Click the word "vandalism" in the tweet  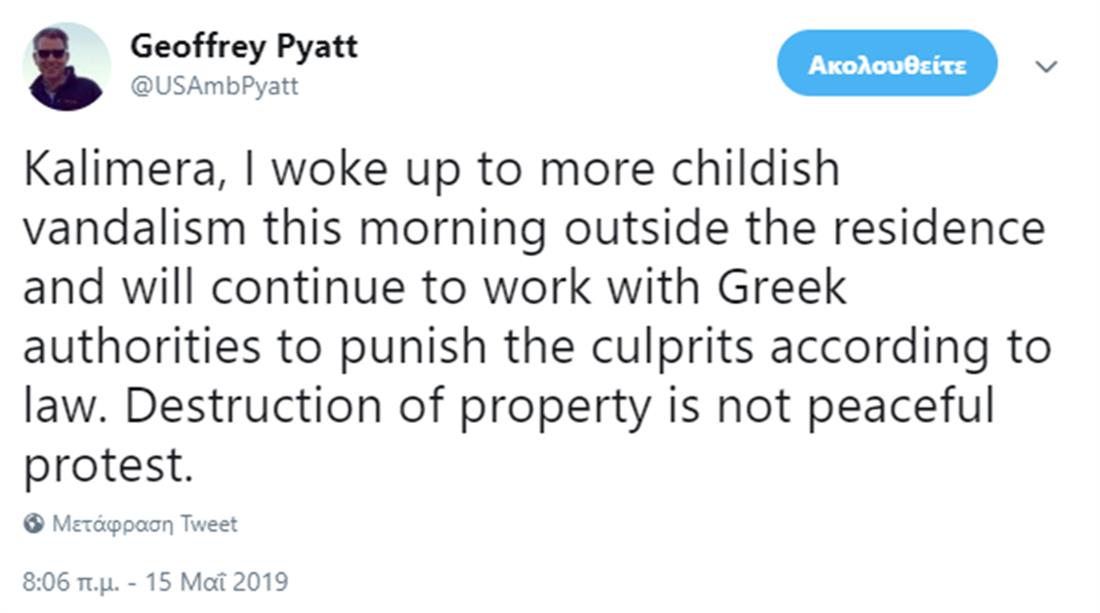tap(134, 230)
